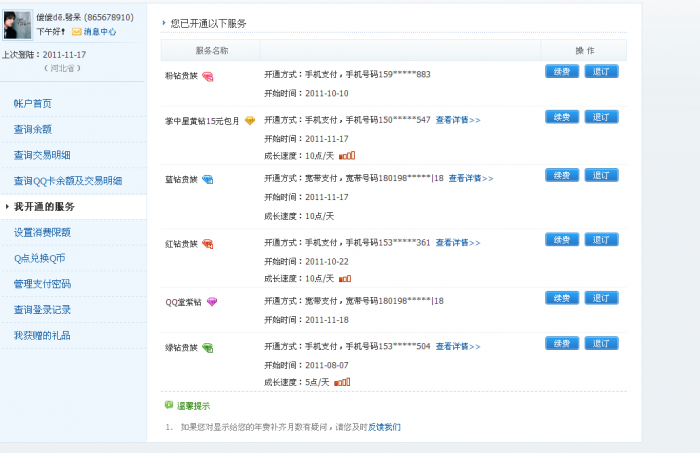Click the 您已开通以下服务 heading
700x453 pixels.
tap(208, 23)
